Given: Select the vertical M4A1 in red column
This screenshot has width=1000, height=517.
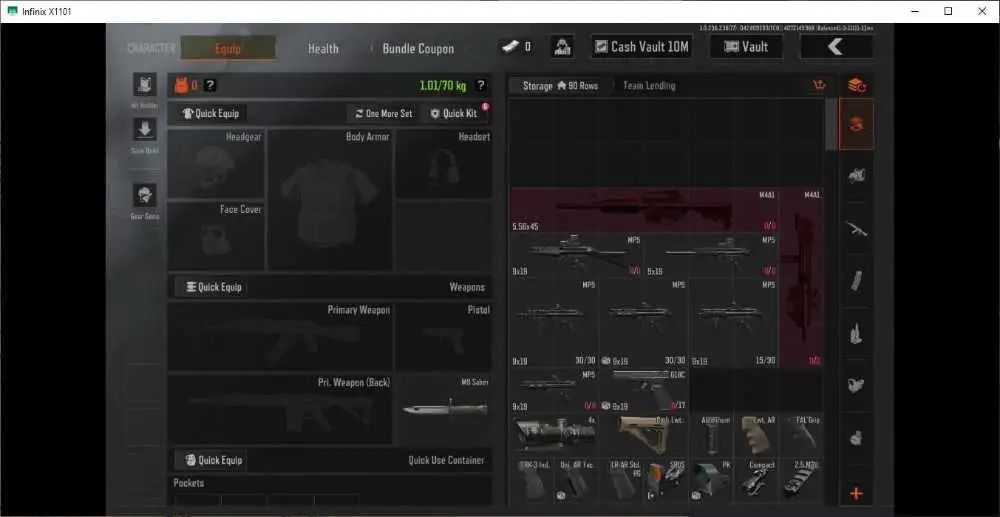Looking at the screenshot, I should click(801, 277).
